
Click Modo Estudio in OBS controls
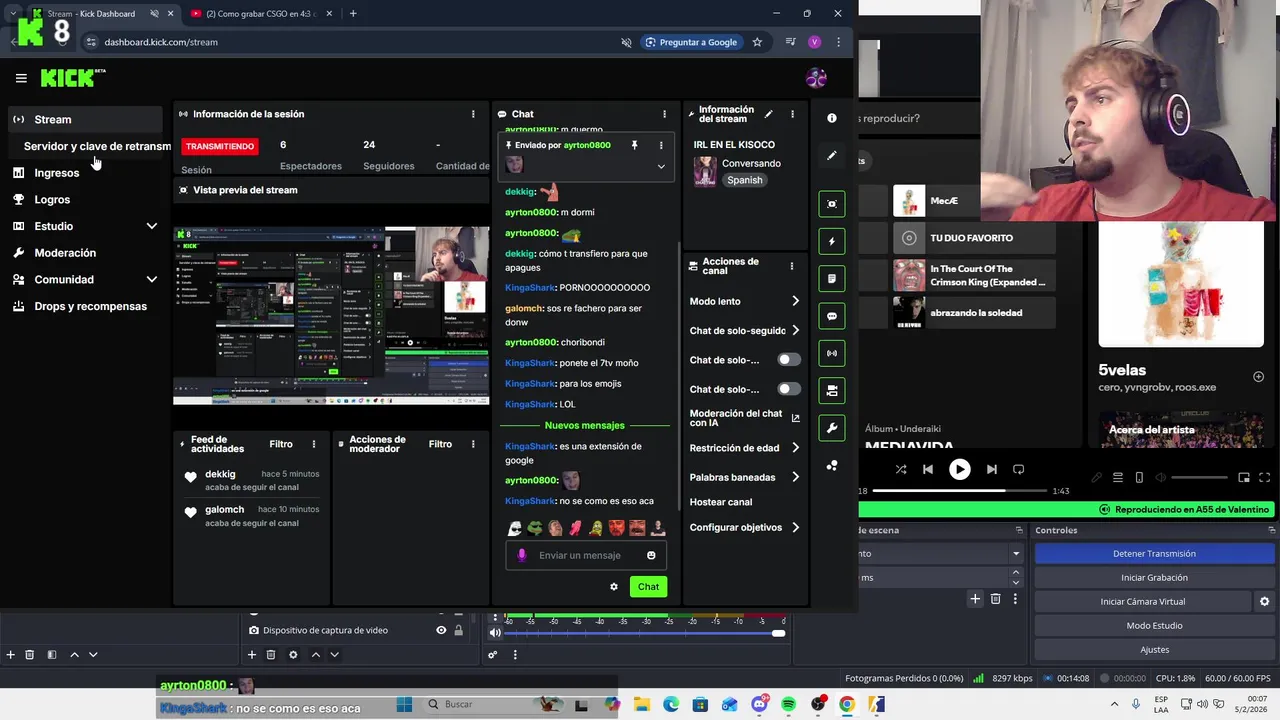coord(1154,625)
